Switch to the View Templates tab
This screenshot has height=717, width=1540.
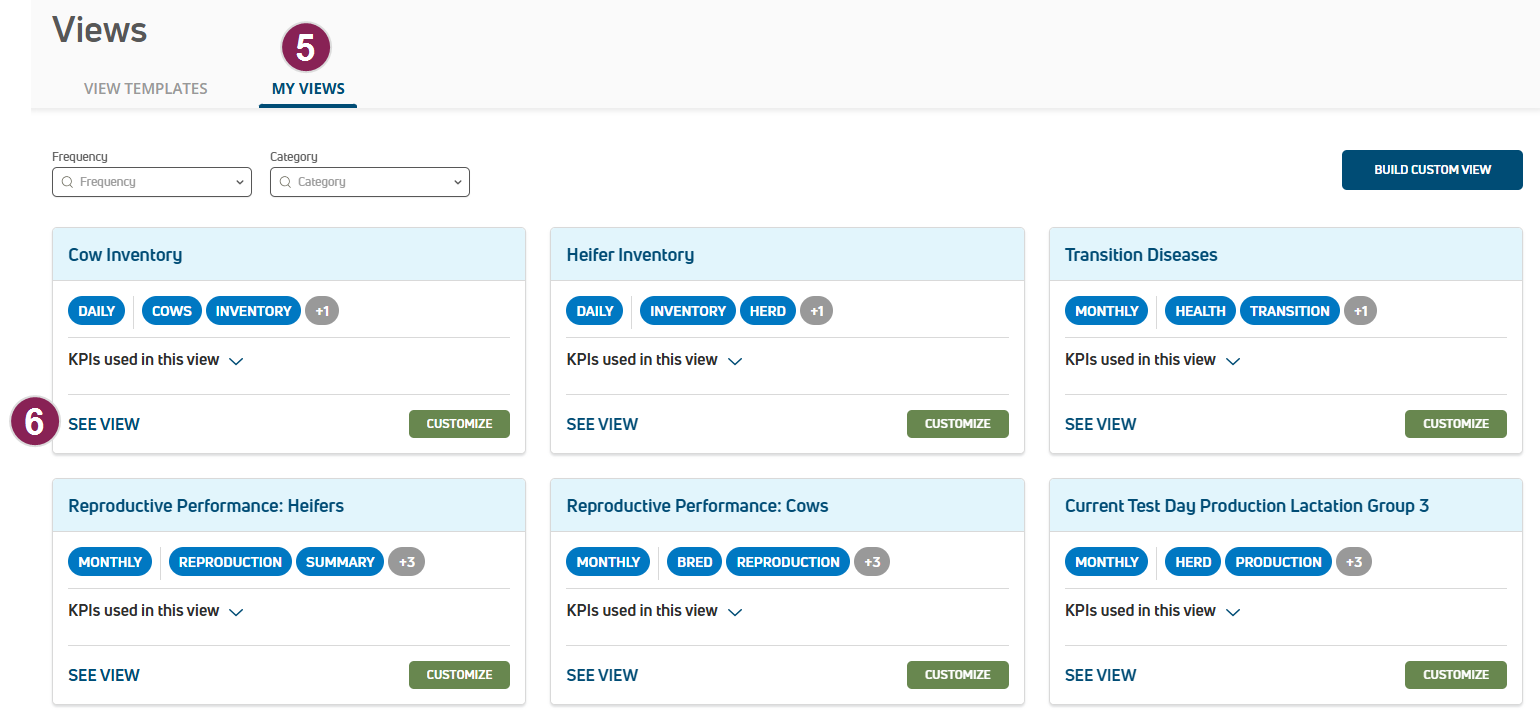[146, 88]
